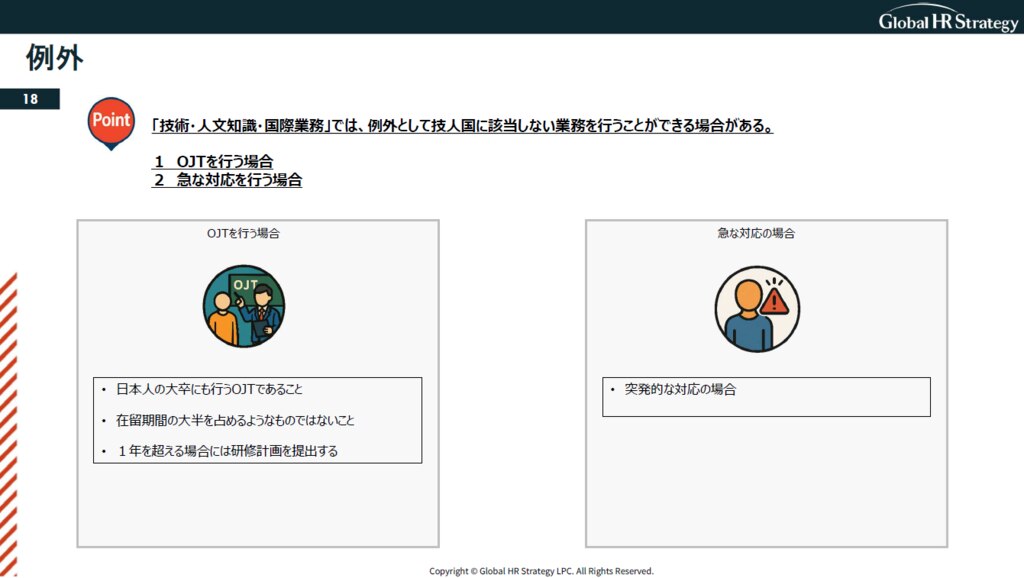The height and width of the screenshot is (578, 1024).
Task: Click the 突発的な対応の場合 text box
Action: pyautogui.click(x=766, y=396)
